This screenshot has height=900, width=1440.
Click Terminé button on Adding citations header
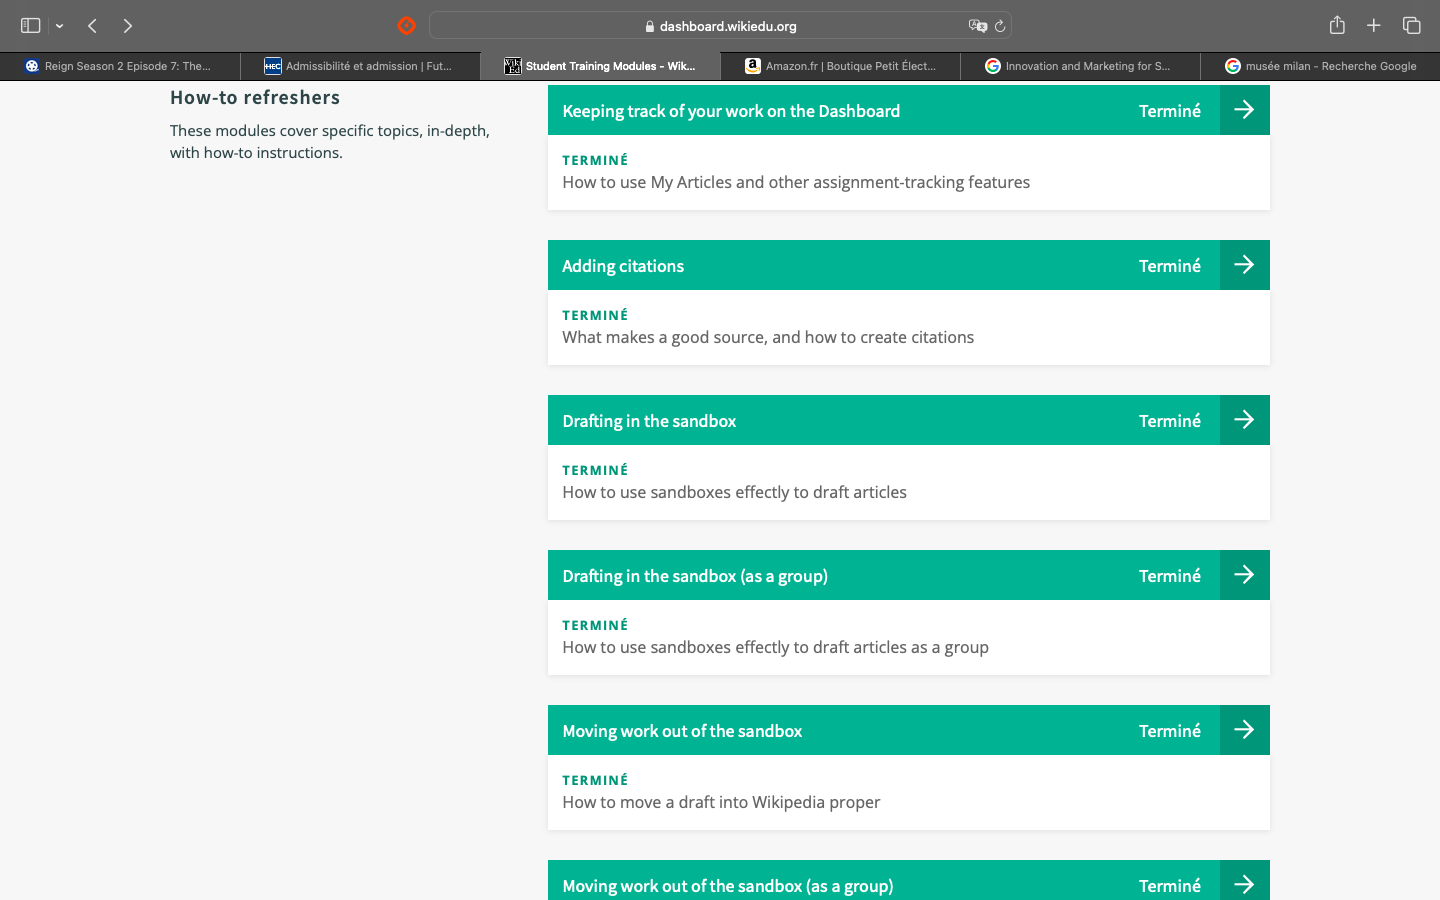pyautogui.click(x=1169, y=266)
